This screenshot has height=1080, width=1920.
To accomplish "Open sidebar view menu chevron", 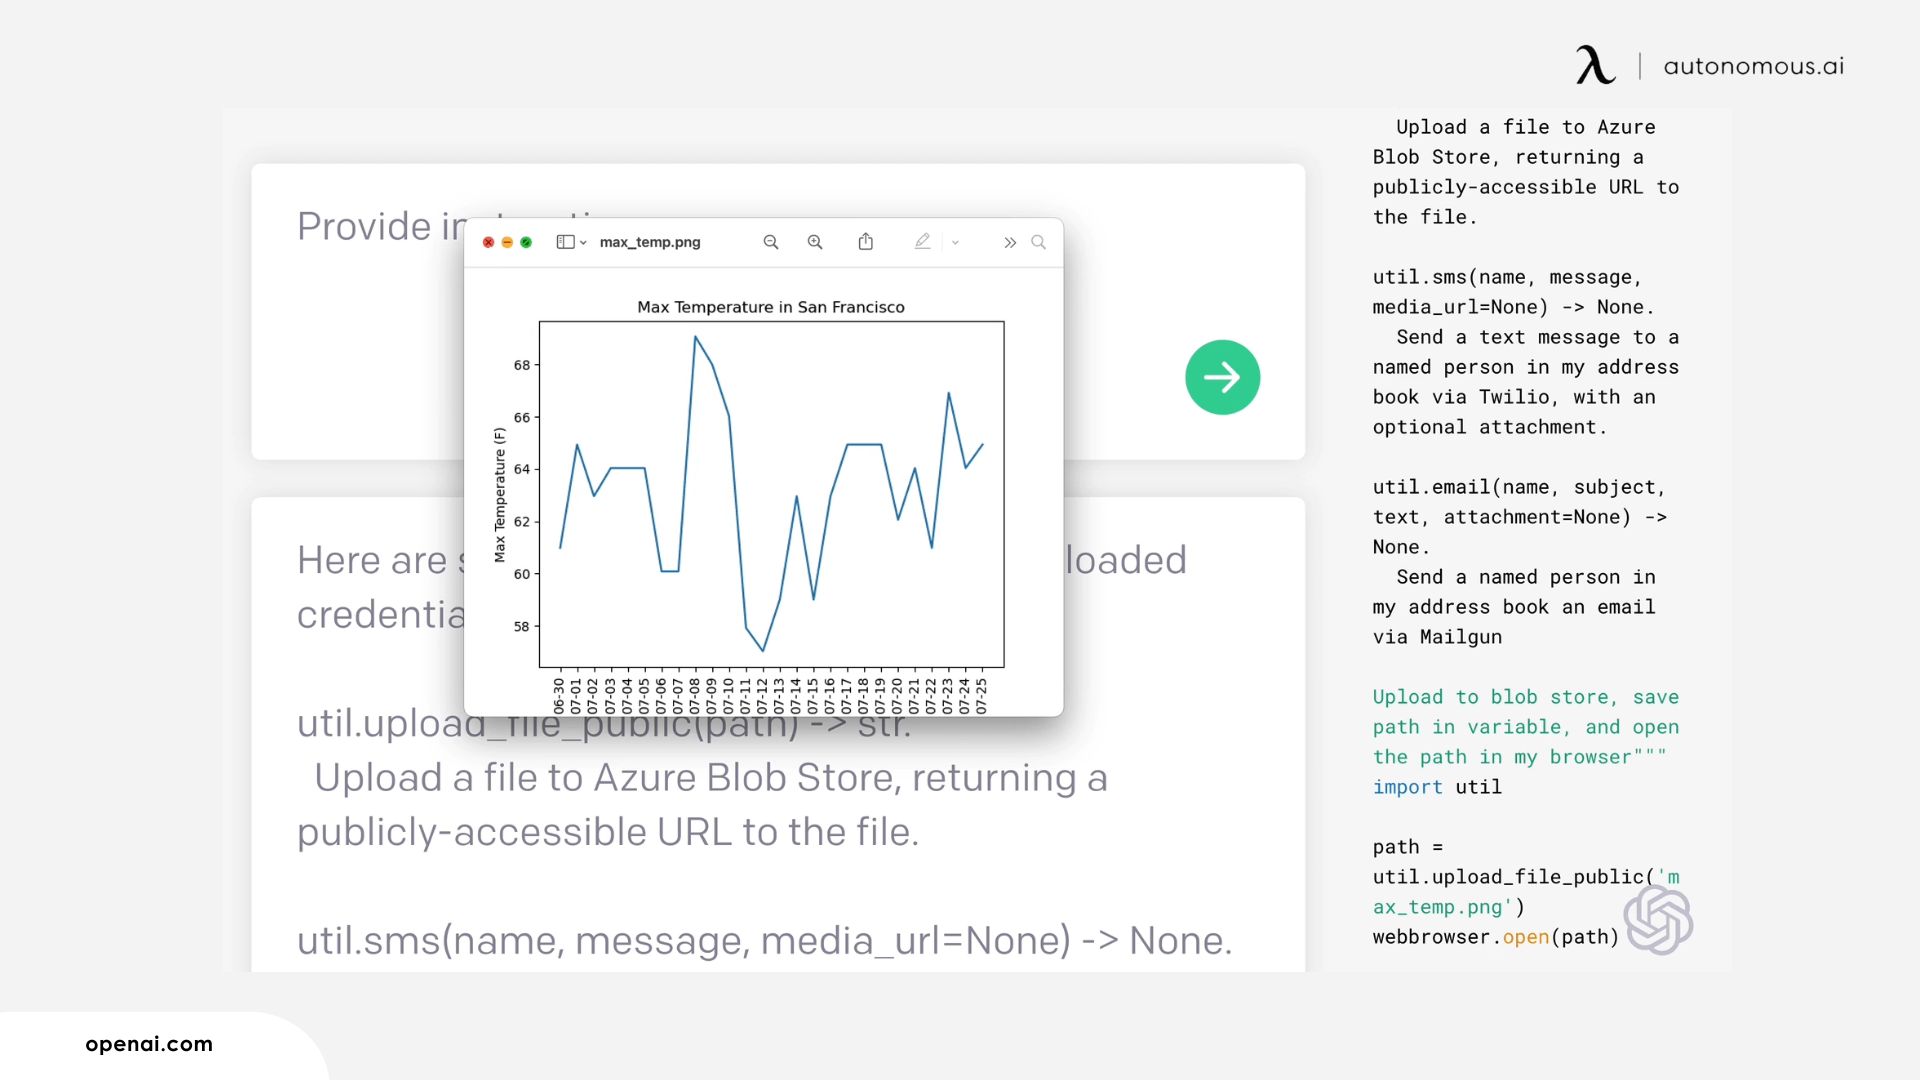I will [583, 243].
